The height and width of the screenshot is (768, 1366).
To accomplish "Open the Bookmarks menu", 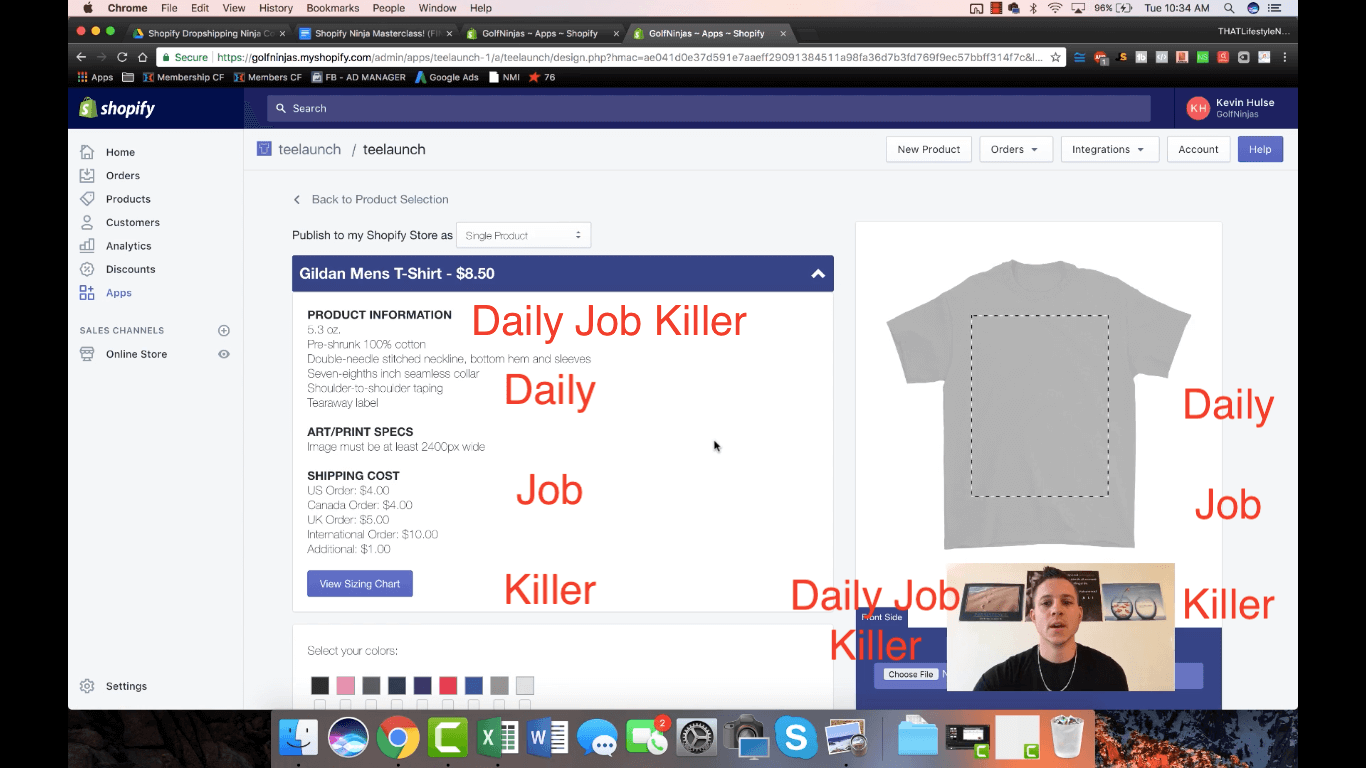I will tap(333, 8).
